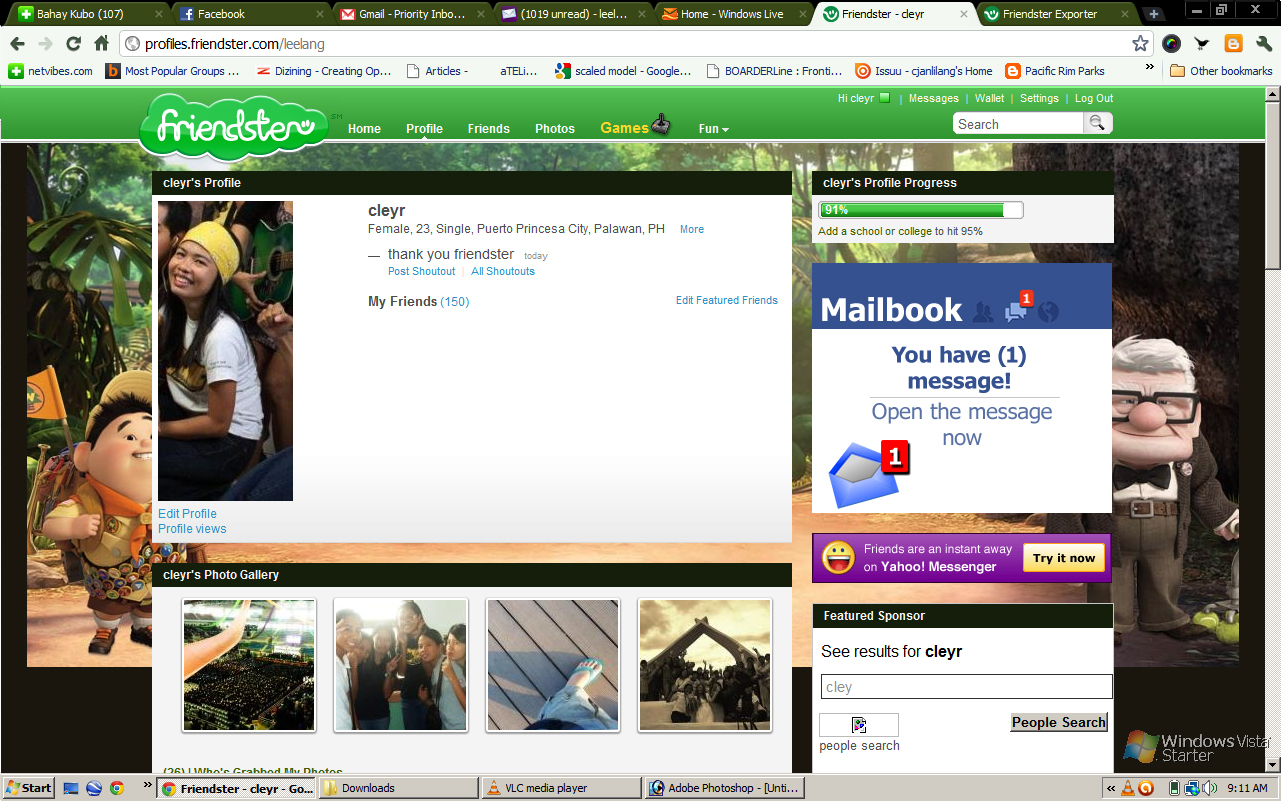Click the home icon in browser toolbar
1282x802 pixels.
(x=101, y=44)
